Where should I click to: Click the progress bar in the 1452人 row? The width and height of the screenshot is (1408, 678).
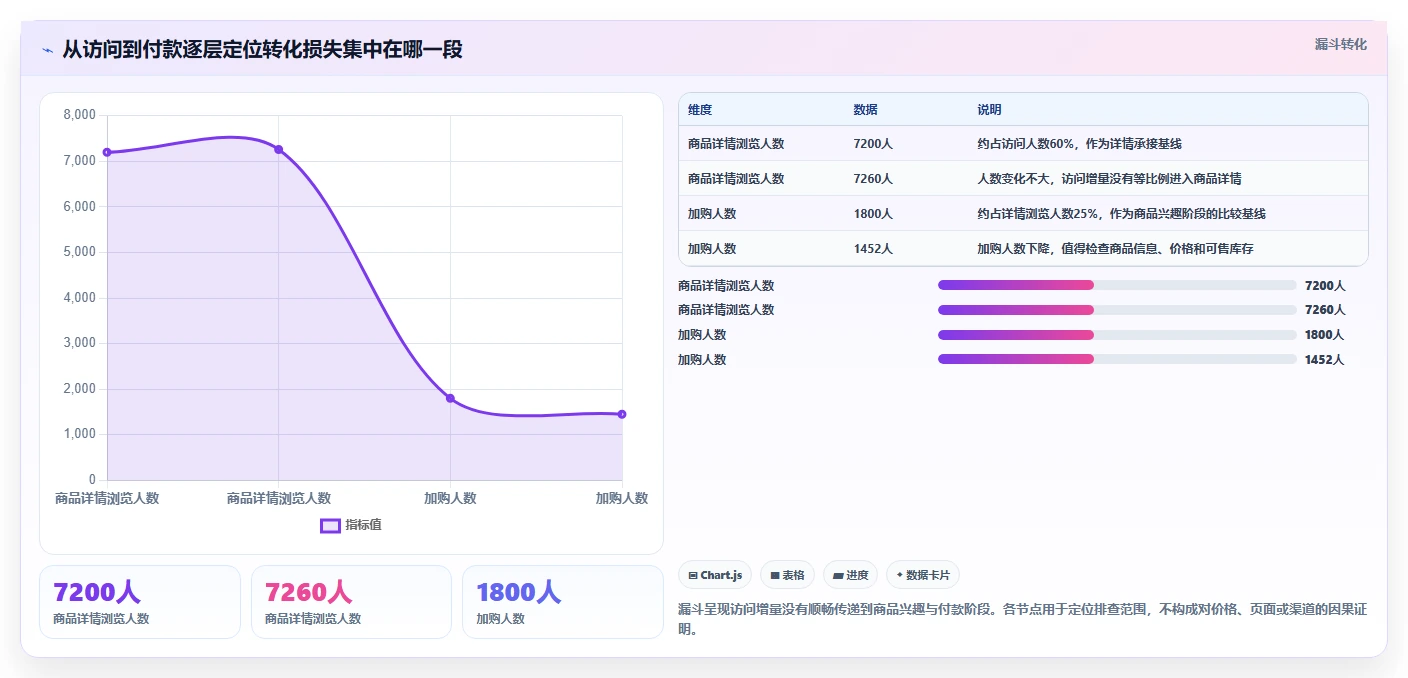click(1117, 359)
